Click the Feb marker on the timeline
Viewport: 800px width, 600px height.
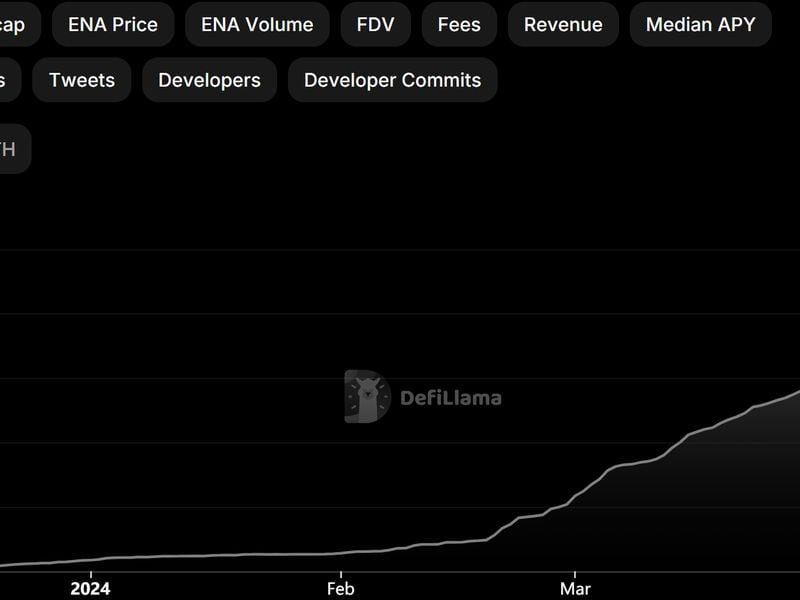coord(339,588)
